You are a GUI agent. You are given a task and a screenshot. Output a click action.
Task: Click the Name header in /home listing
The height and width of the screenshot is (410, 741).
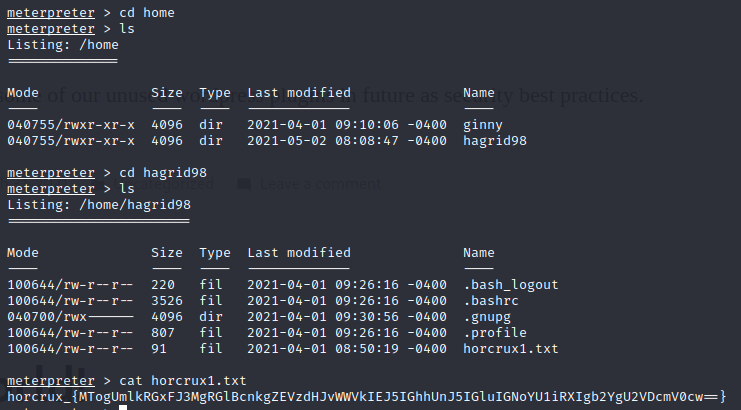click(x=479, y=93)
